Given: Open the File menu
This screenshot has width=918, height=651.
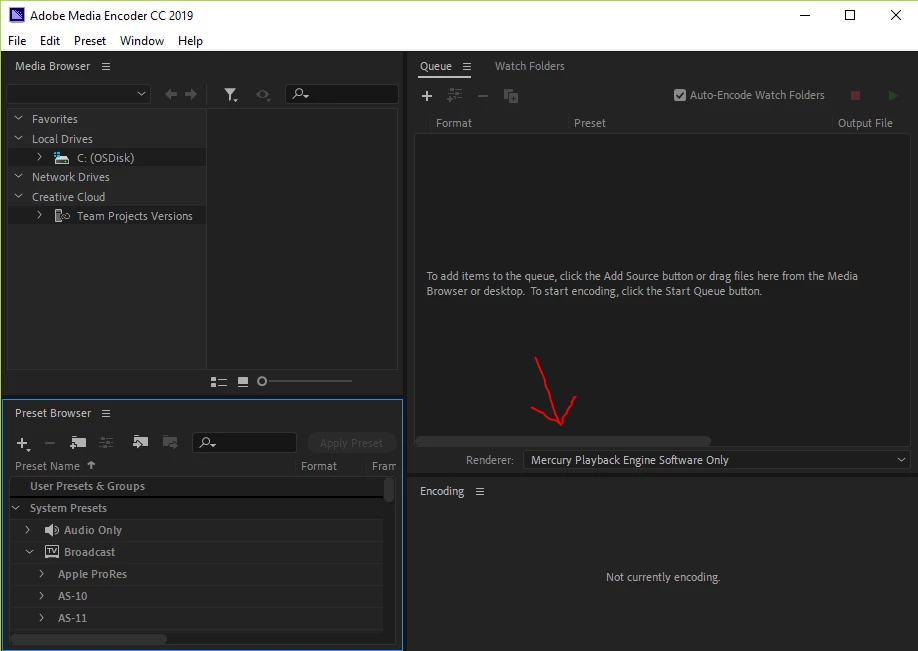Looking at the screenshot, I should [17, 41].
